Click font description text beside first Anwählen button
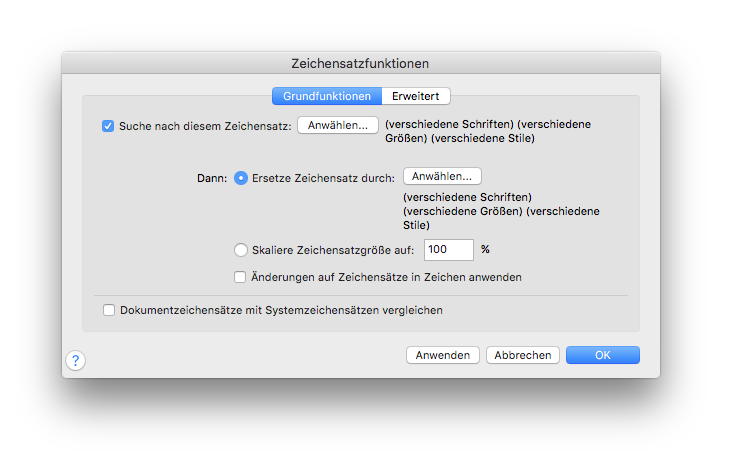This screenshot has width=748, height=451. click(488, 131)
